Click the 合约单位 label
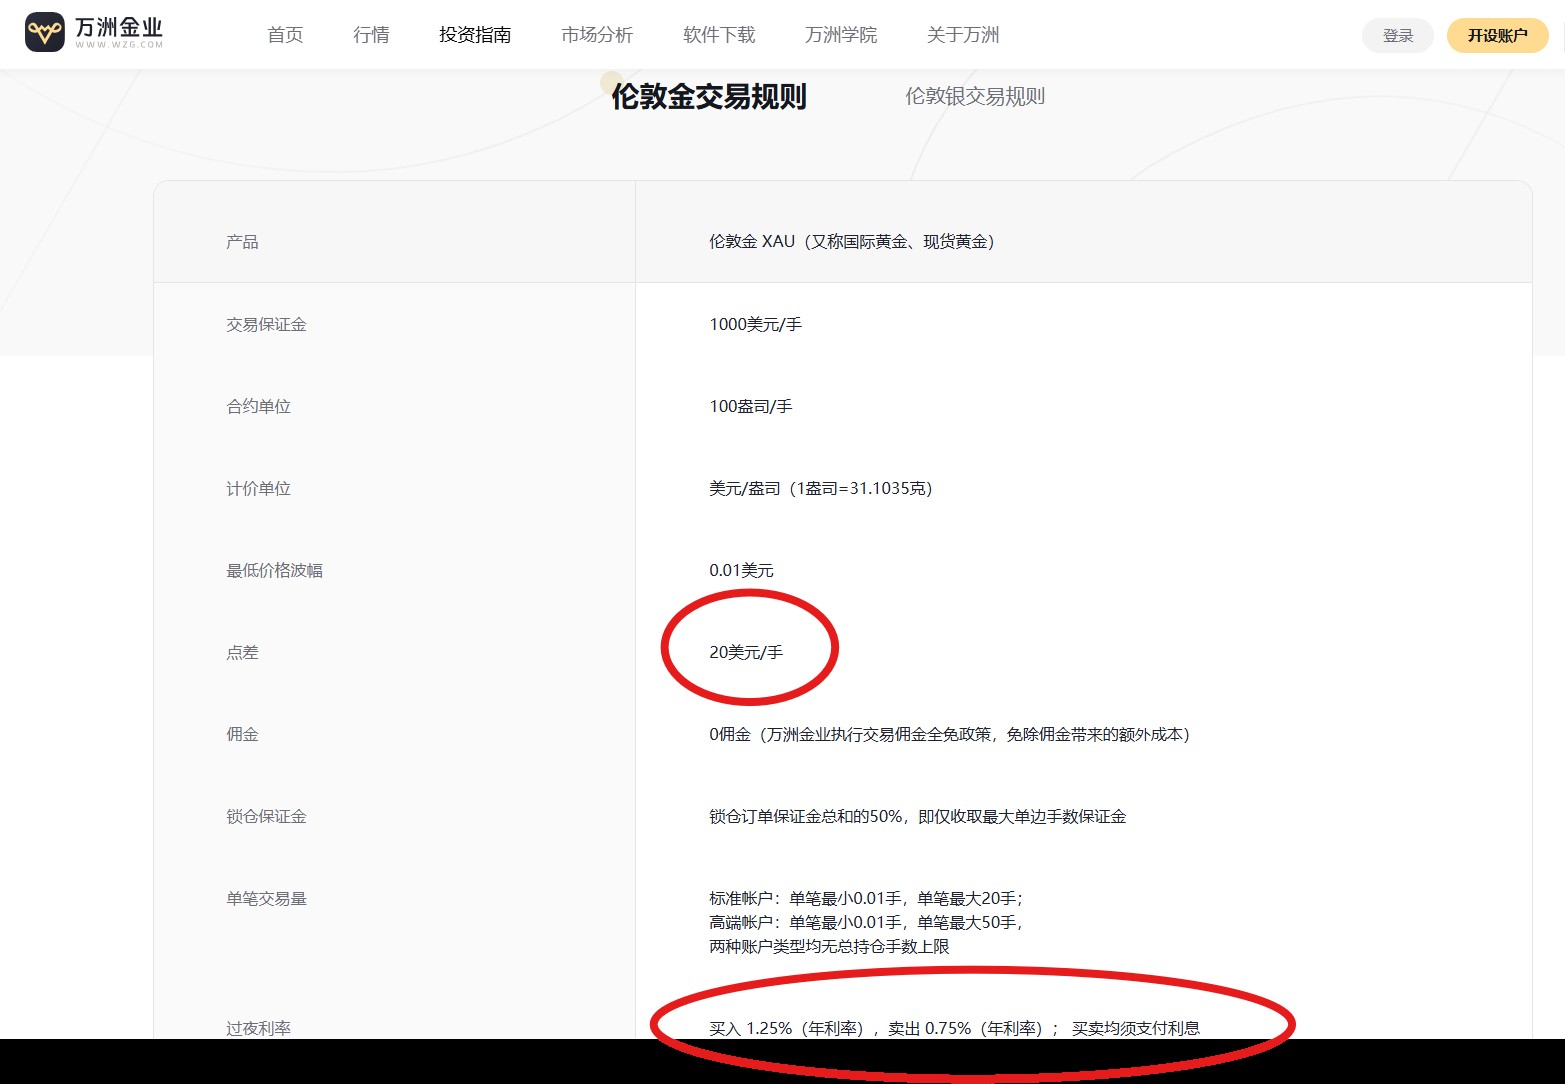Viewport: 1565px width, 1084px height. (258, 406)
